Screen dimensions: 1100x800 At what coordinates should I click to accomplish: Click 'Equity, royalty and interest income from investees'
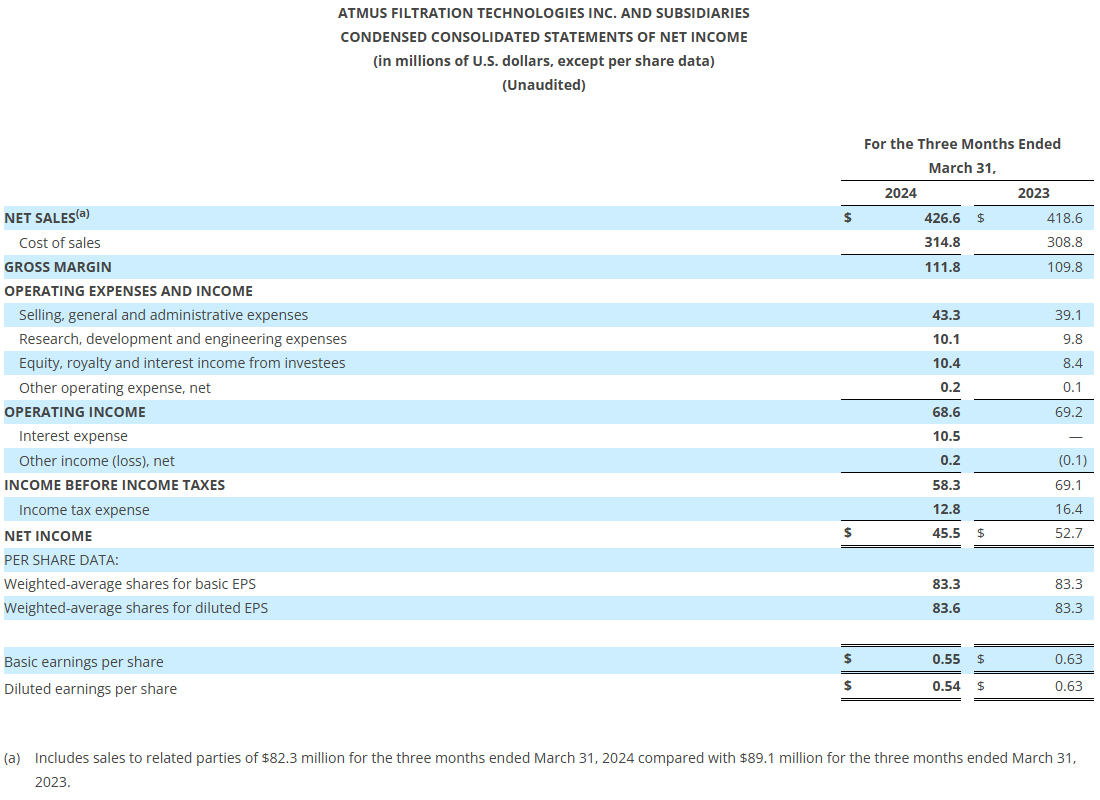[182, 363]
